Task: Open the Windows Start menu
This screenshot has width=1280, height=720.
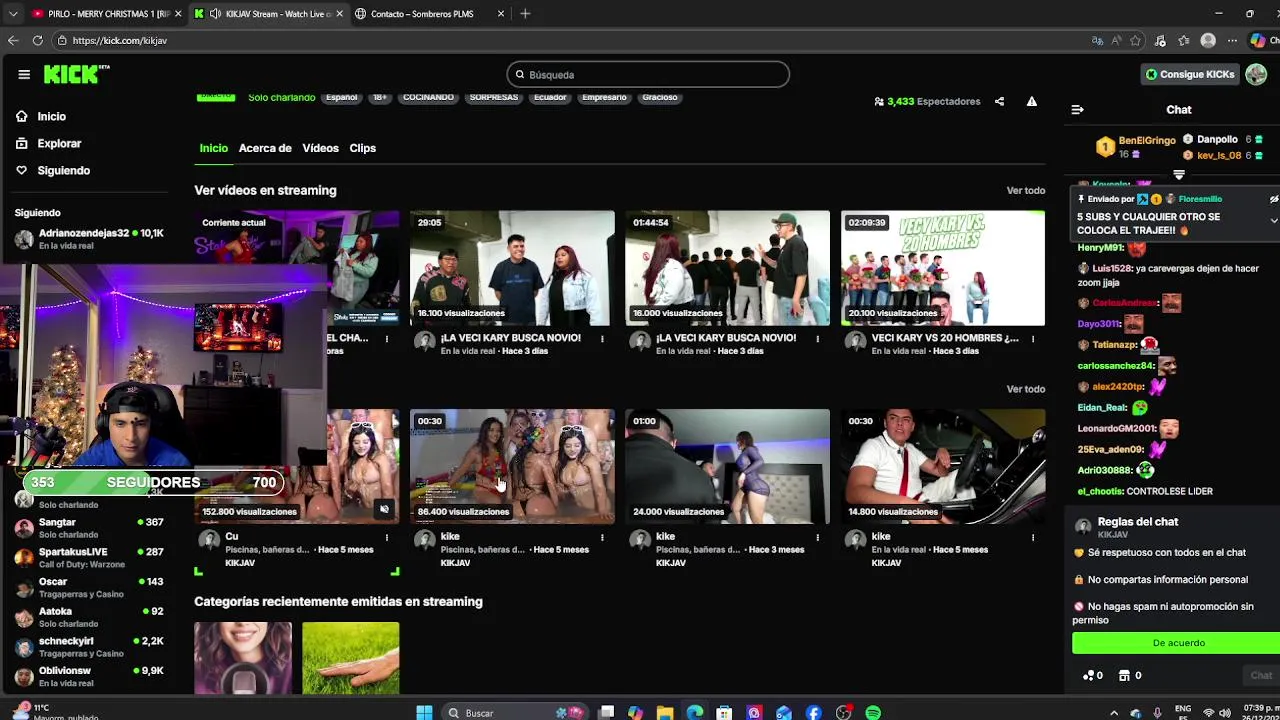Action: point(424,712)
